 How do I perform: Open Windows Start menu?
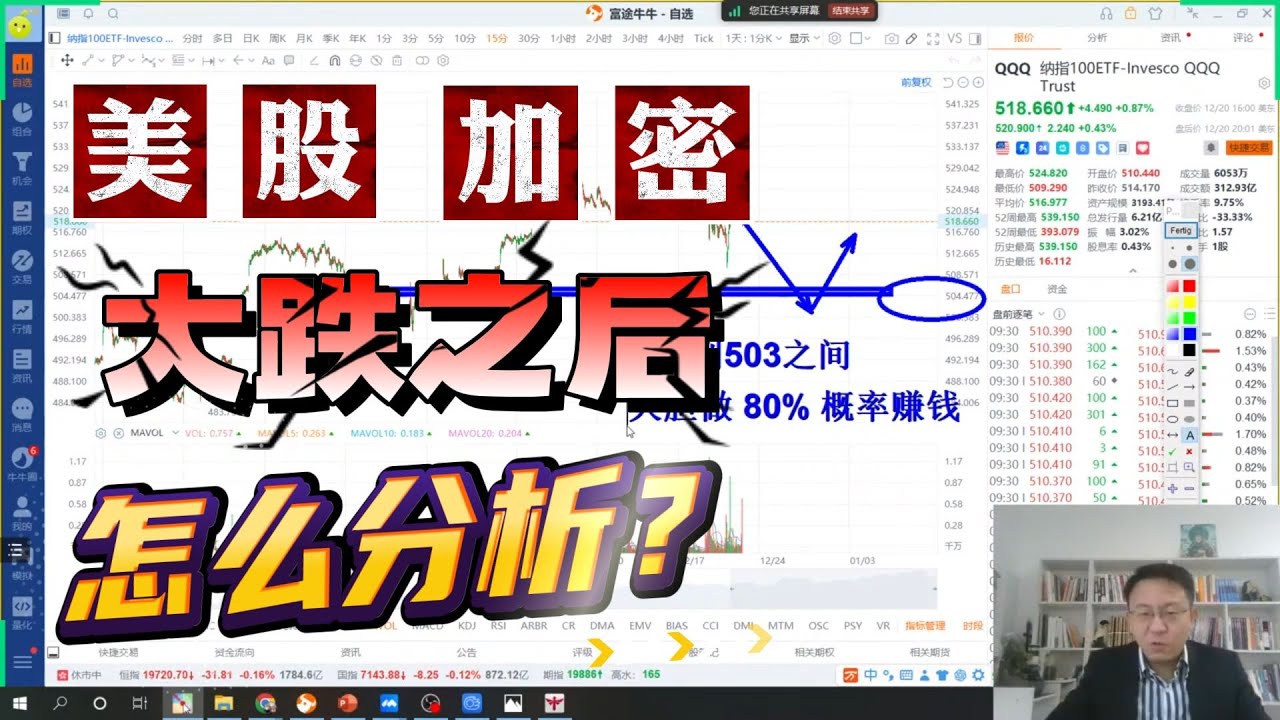pos(19,703)
